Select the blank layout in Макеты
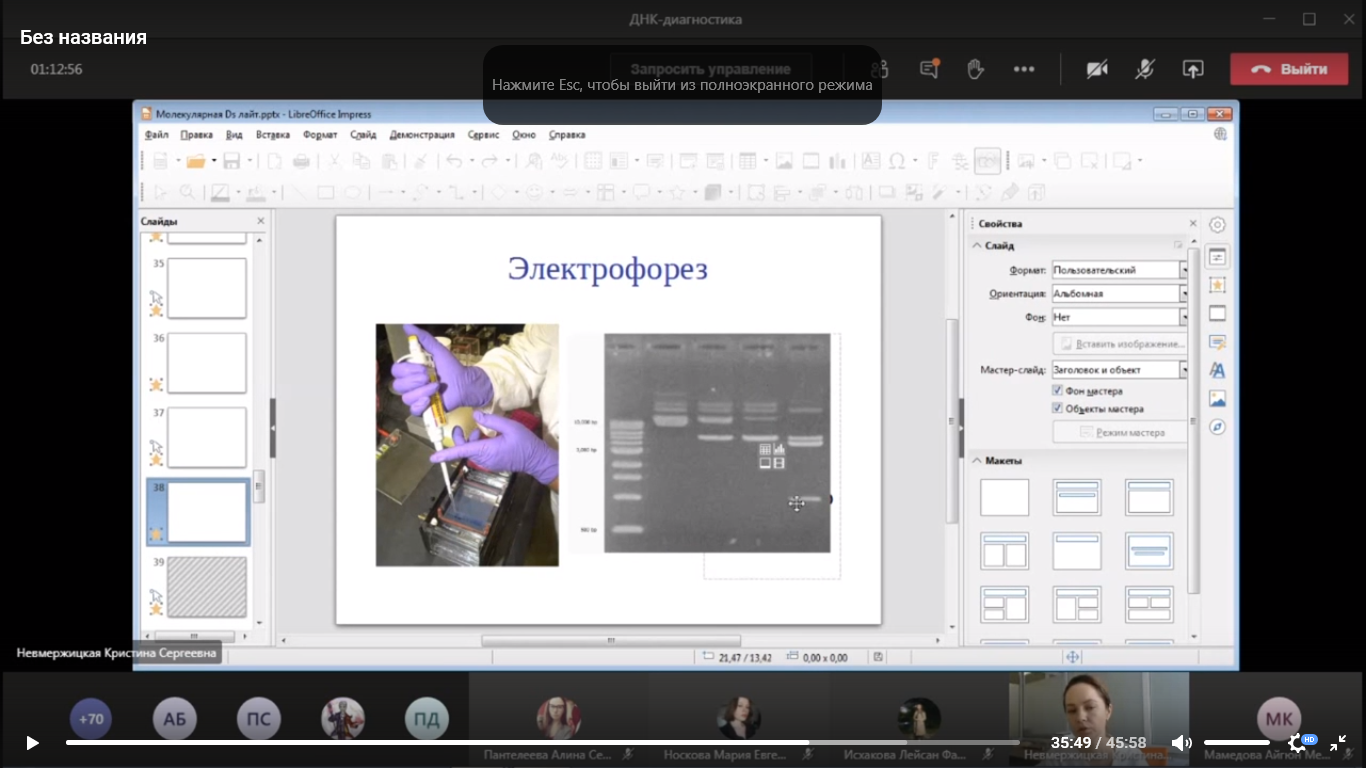1366x768 pixels. point(1004,497)
